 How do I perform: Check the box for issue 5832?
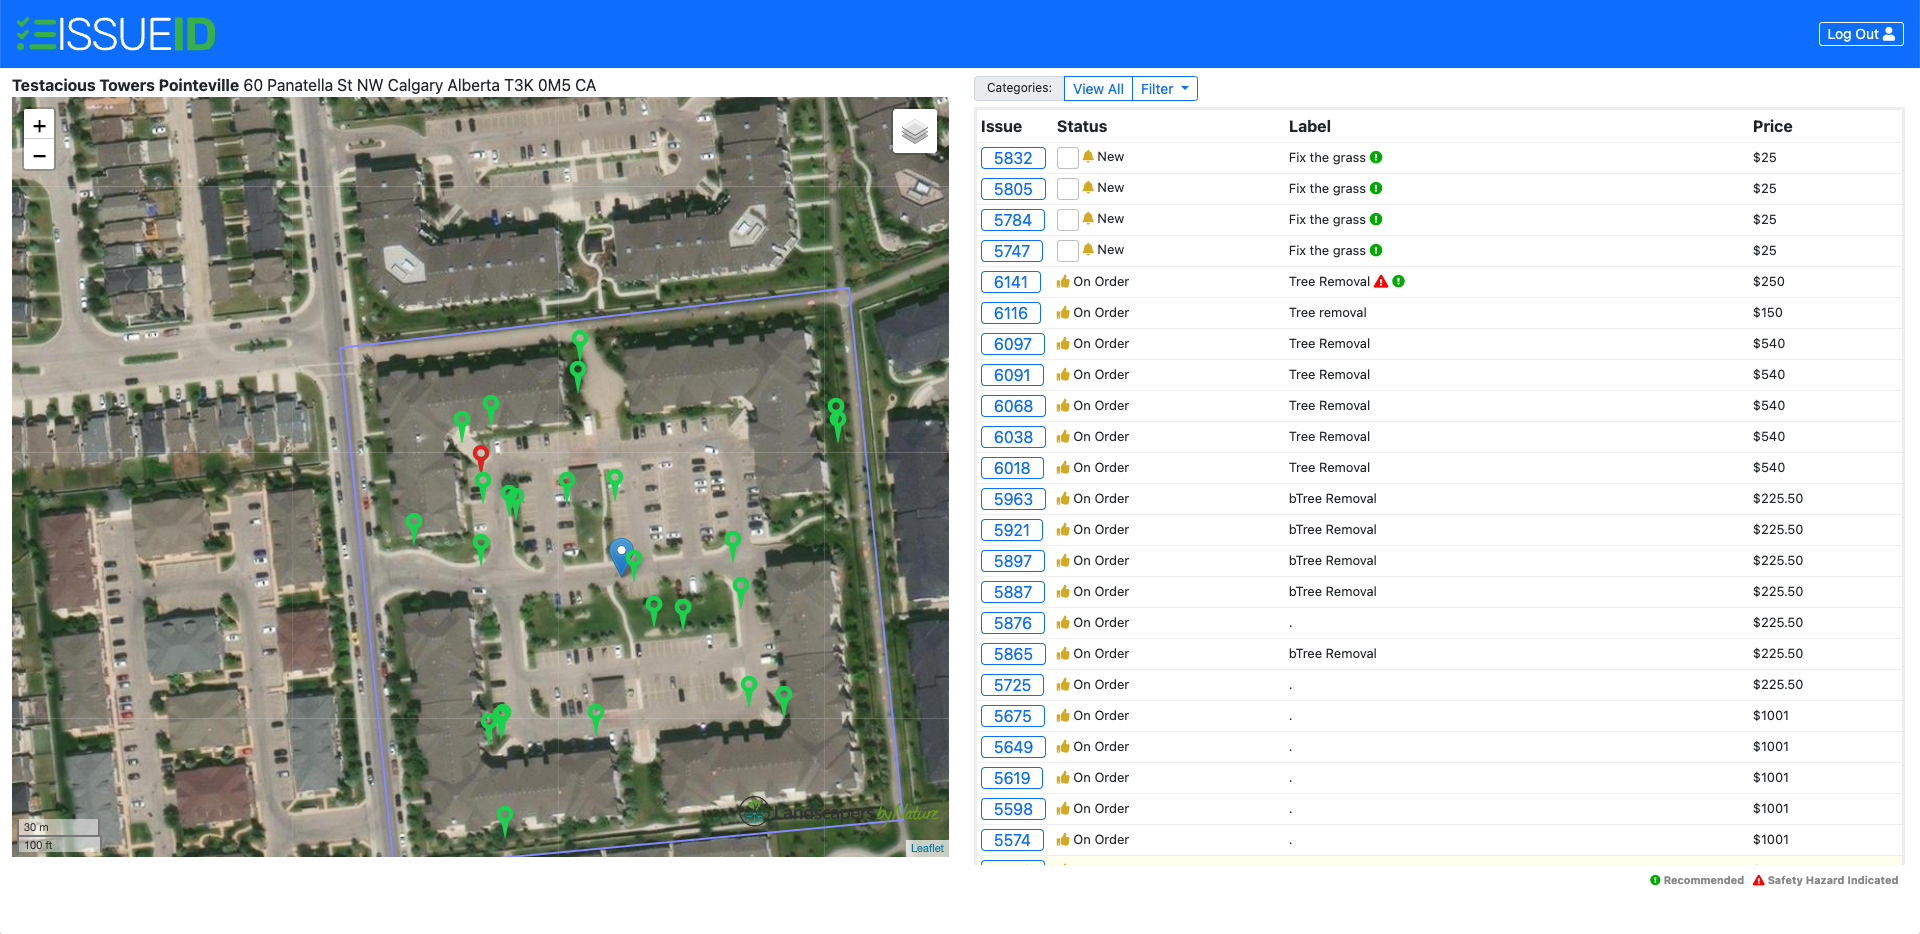pos(1068,158)
